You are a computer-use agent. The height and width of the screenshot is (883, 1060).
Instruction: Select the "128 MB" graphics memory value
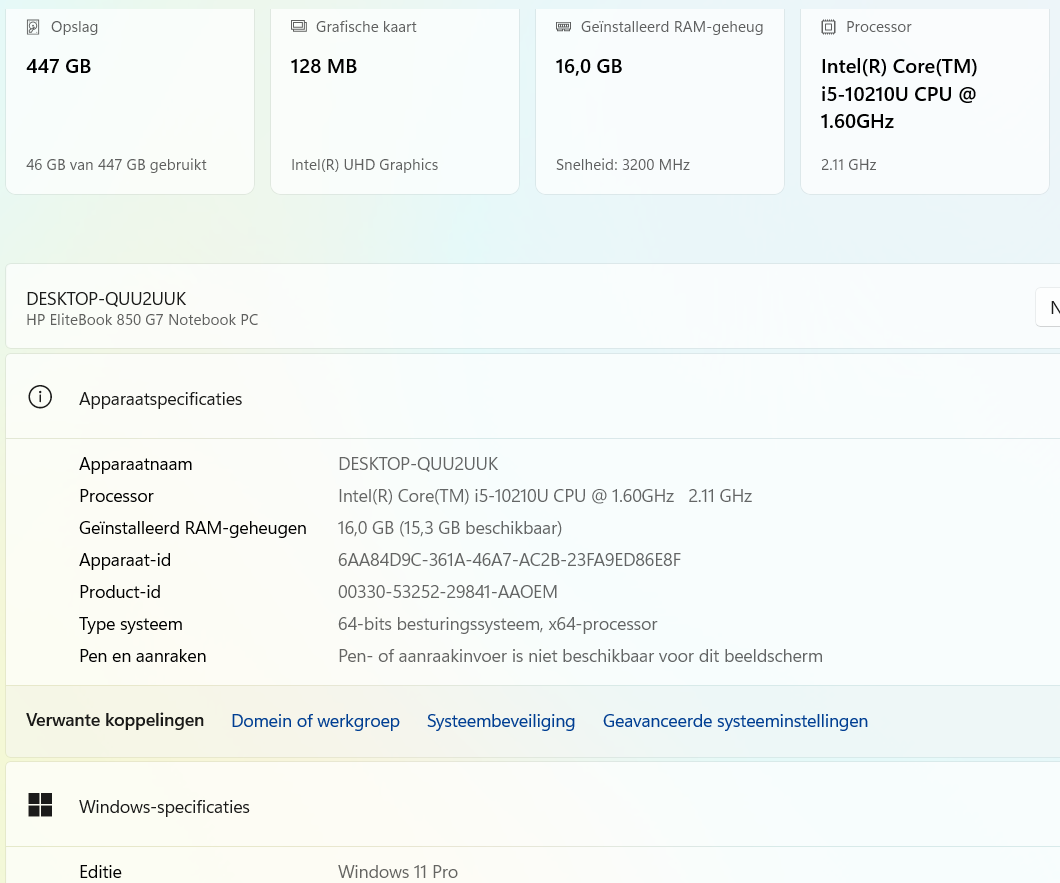324,66
